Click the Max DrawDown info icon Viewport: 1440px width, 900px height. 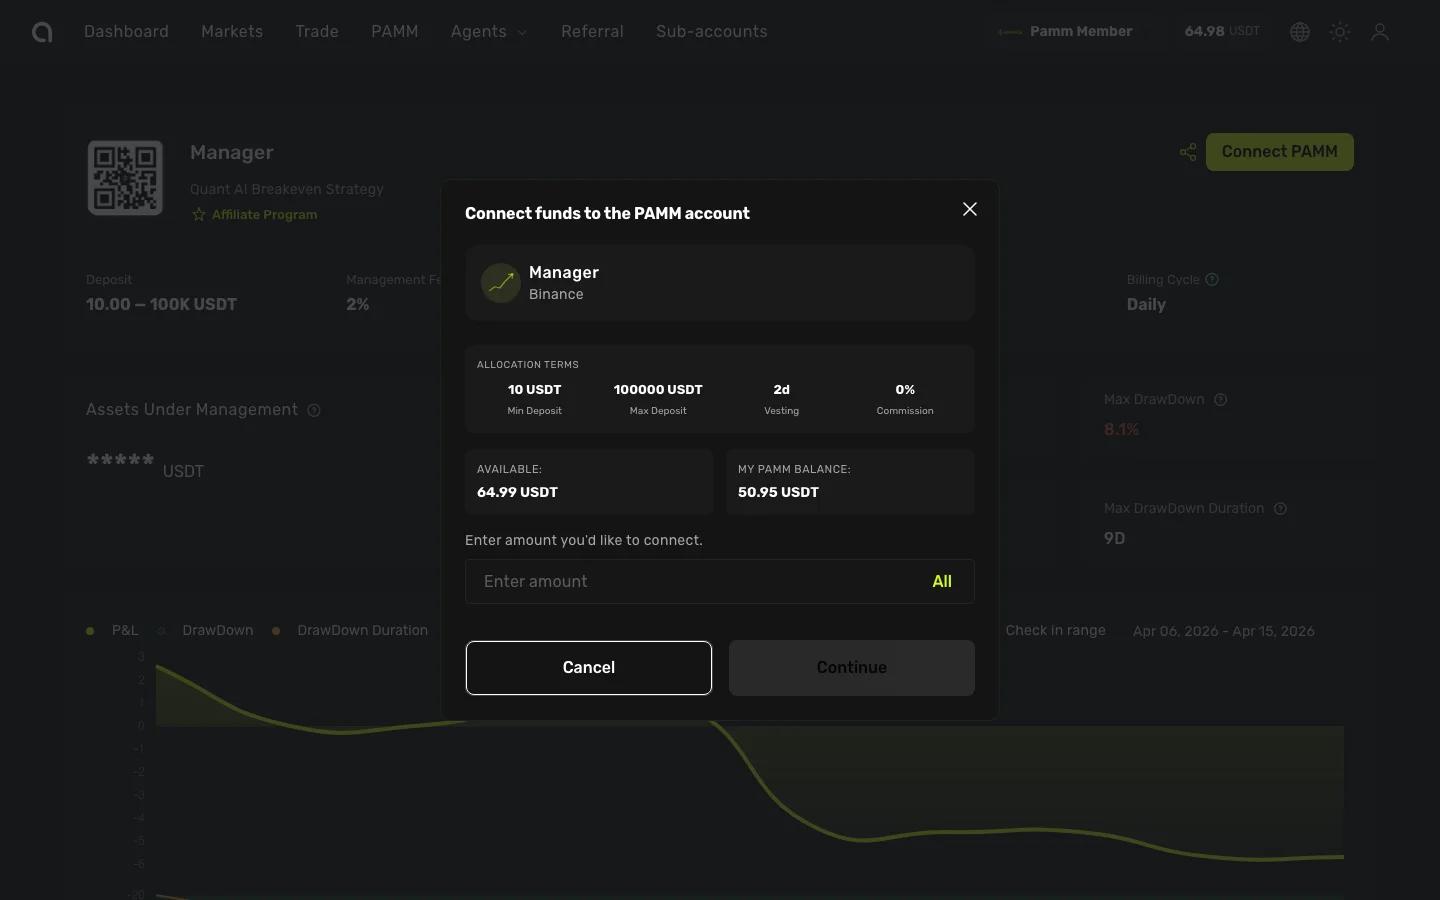(1220, 400)
